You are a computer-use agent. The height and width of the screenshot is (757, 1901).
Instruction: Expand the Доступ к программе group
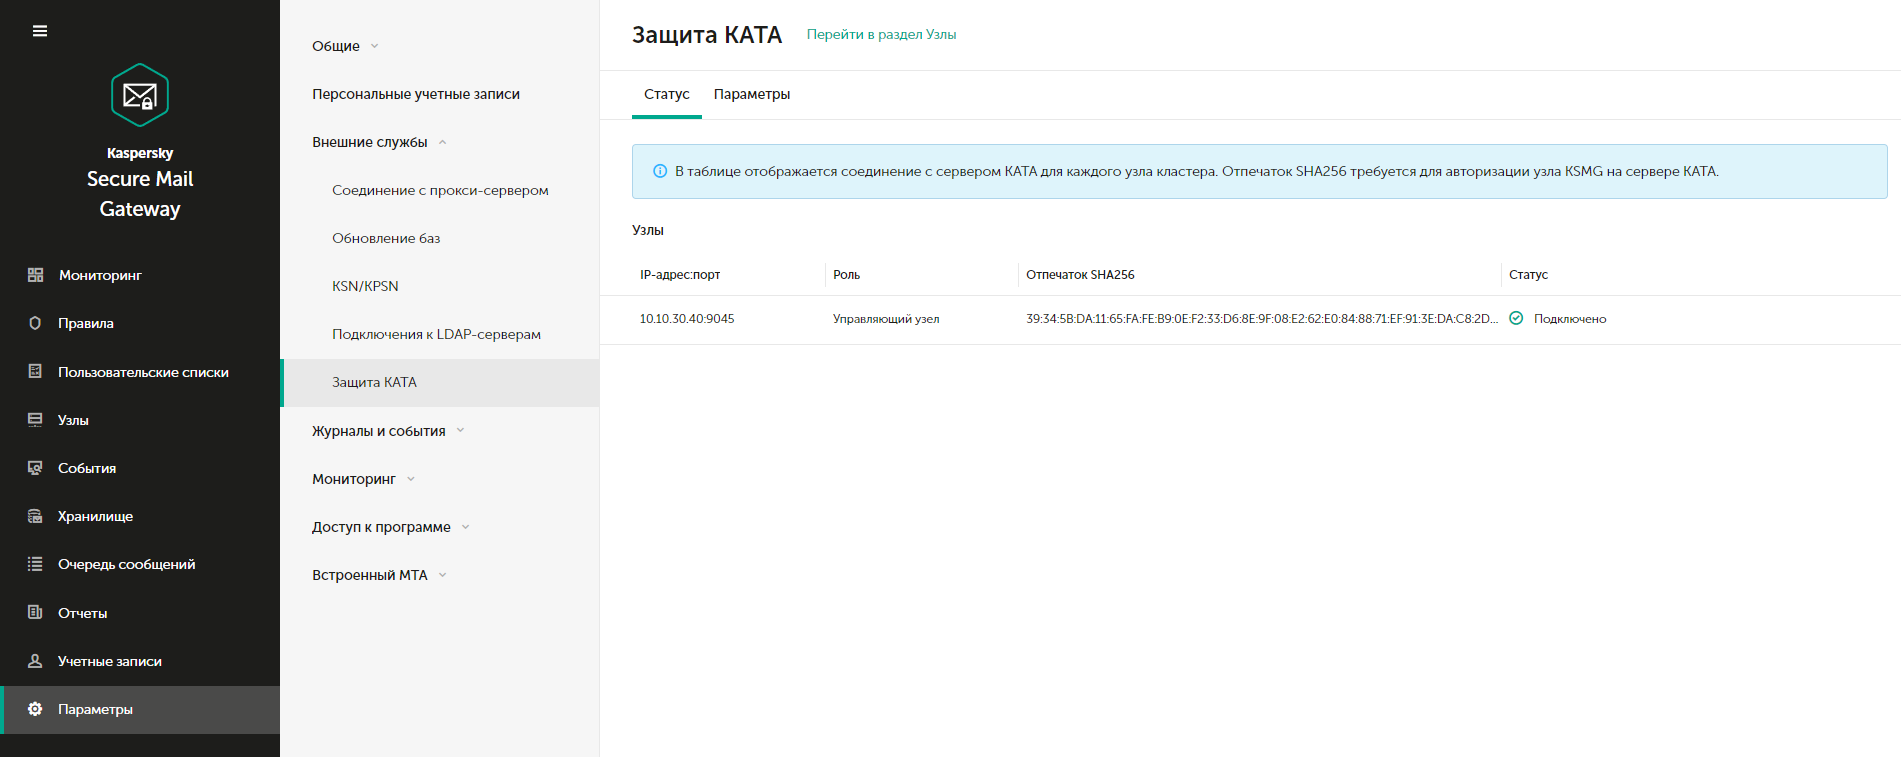(390, 527)
